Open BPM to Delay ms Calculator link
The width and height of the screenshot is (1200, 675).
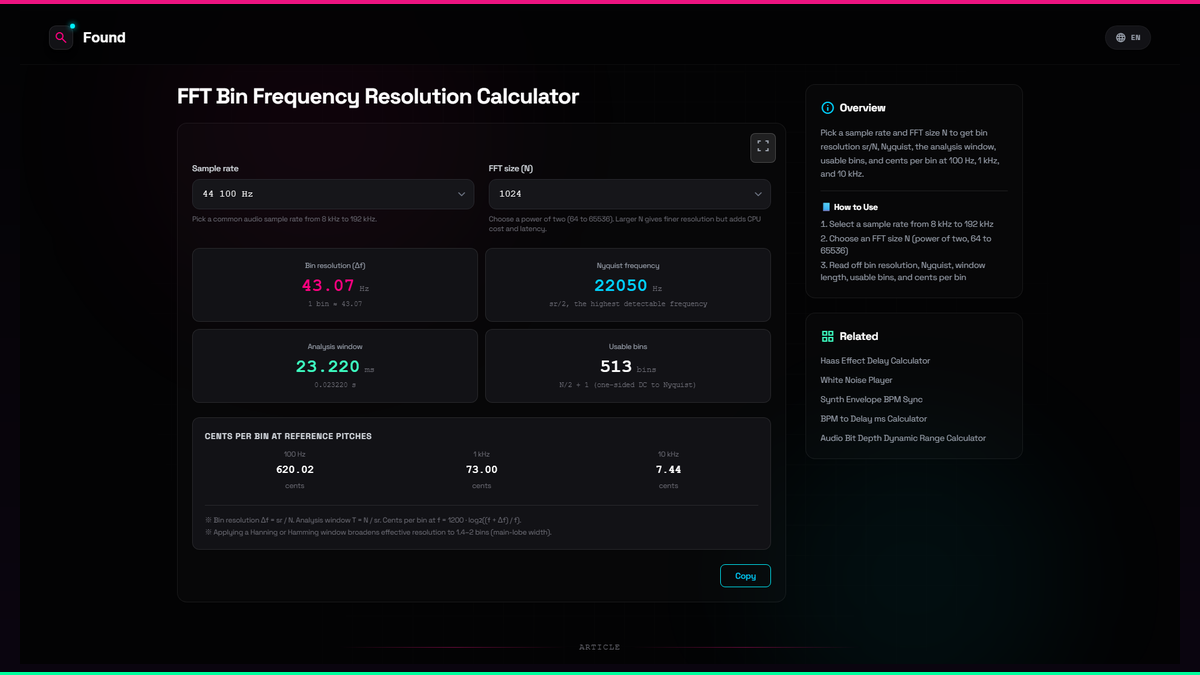tap(873, 419)
